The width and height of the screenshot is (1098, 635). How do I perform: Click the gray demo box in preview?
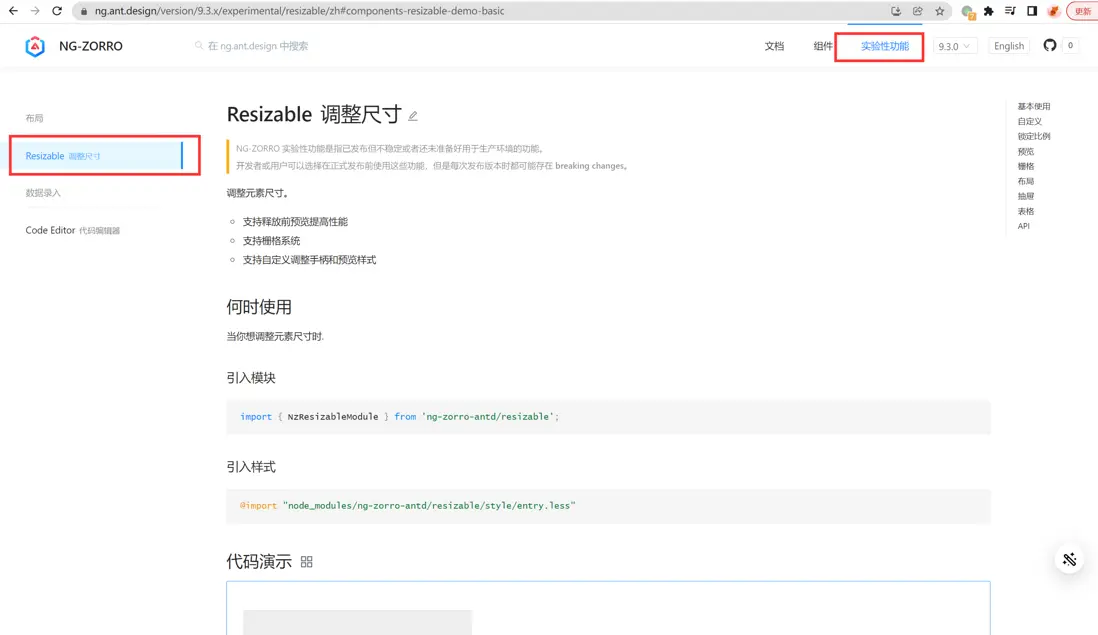point(357,622)
